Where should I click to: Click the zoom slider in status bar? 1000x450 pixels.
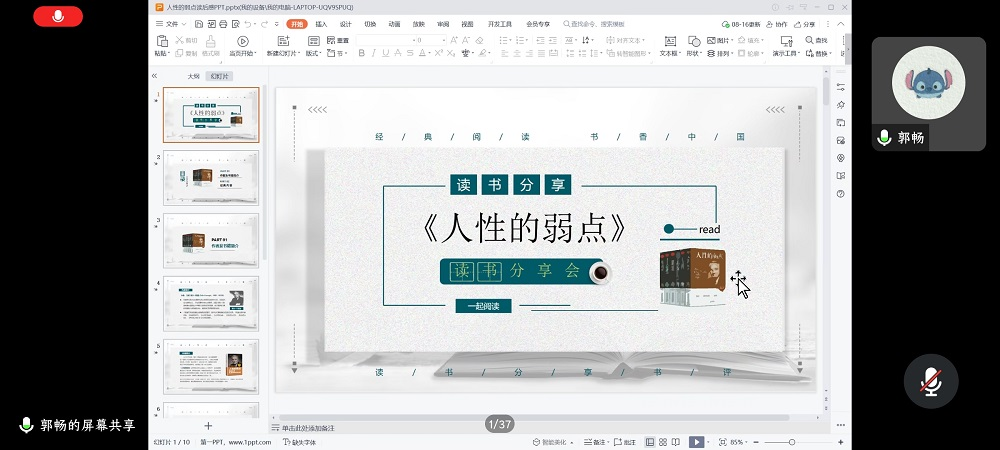792,442
